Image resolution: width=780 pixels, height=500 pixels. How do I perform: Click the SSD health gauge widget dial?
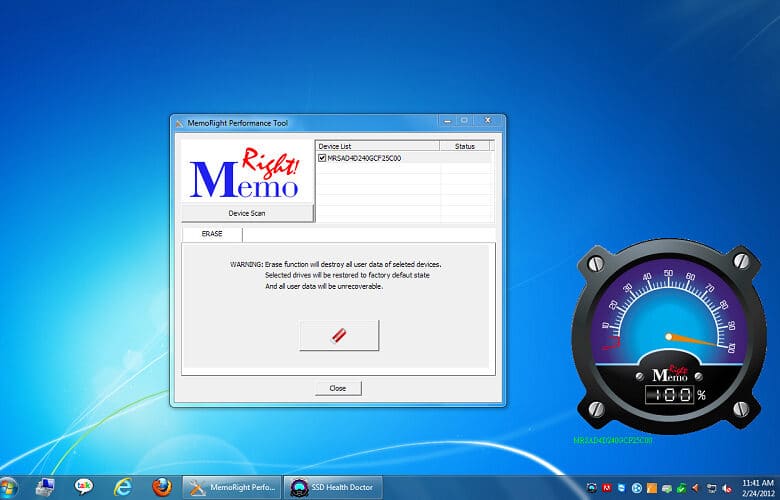pyautogui.click(x=669, y=336)
